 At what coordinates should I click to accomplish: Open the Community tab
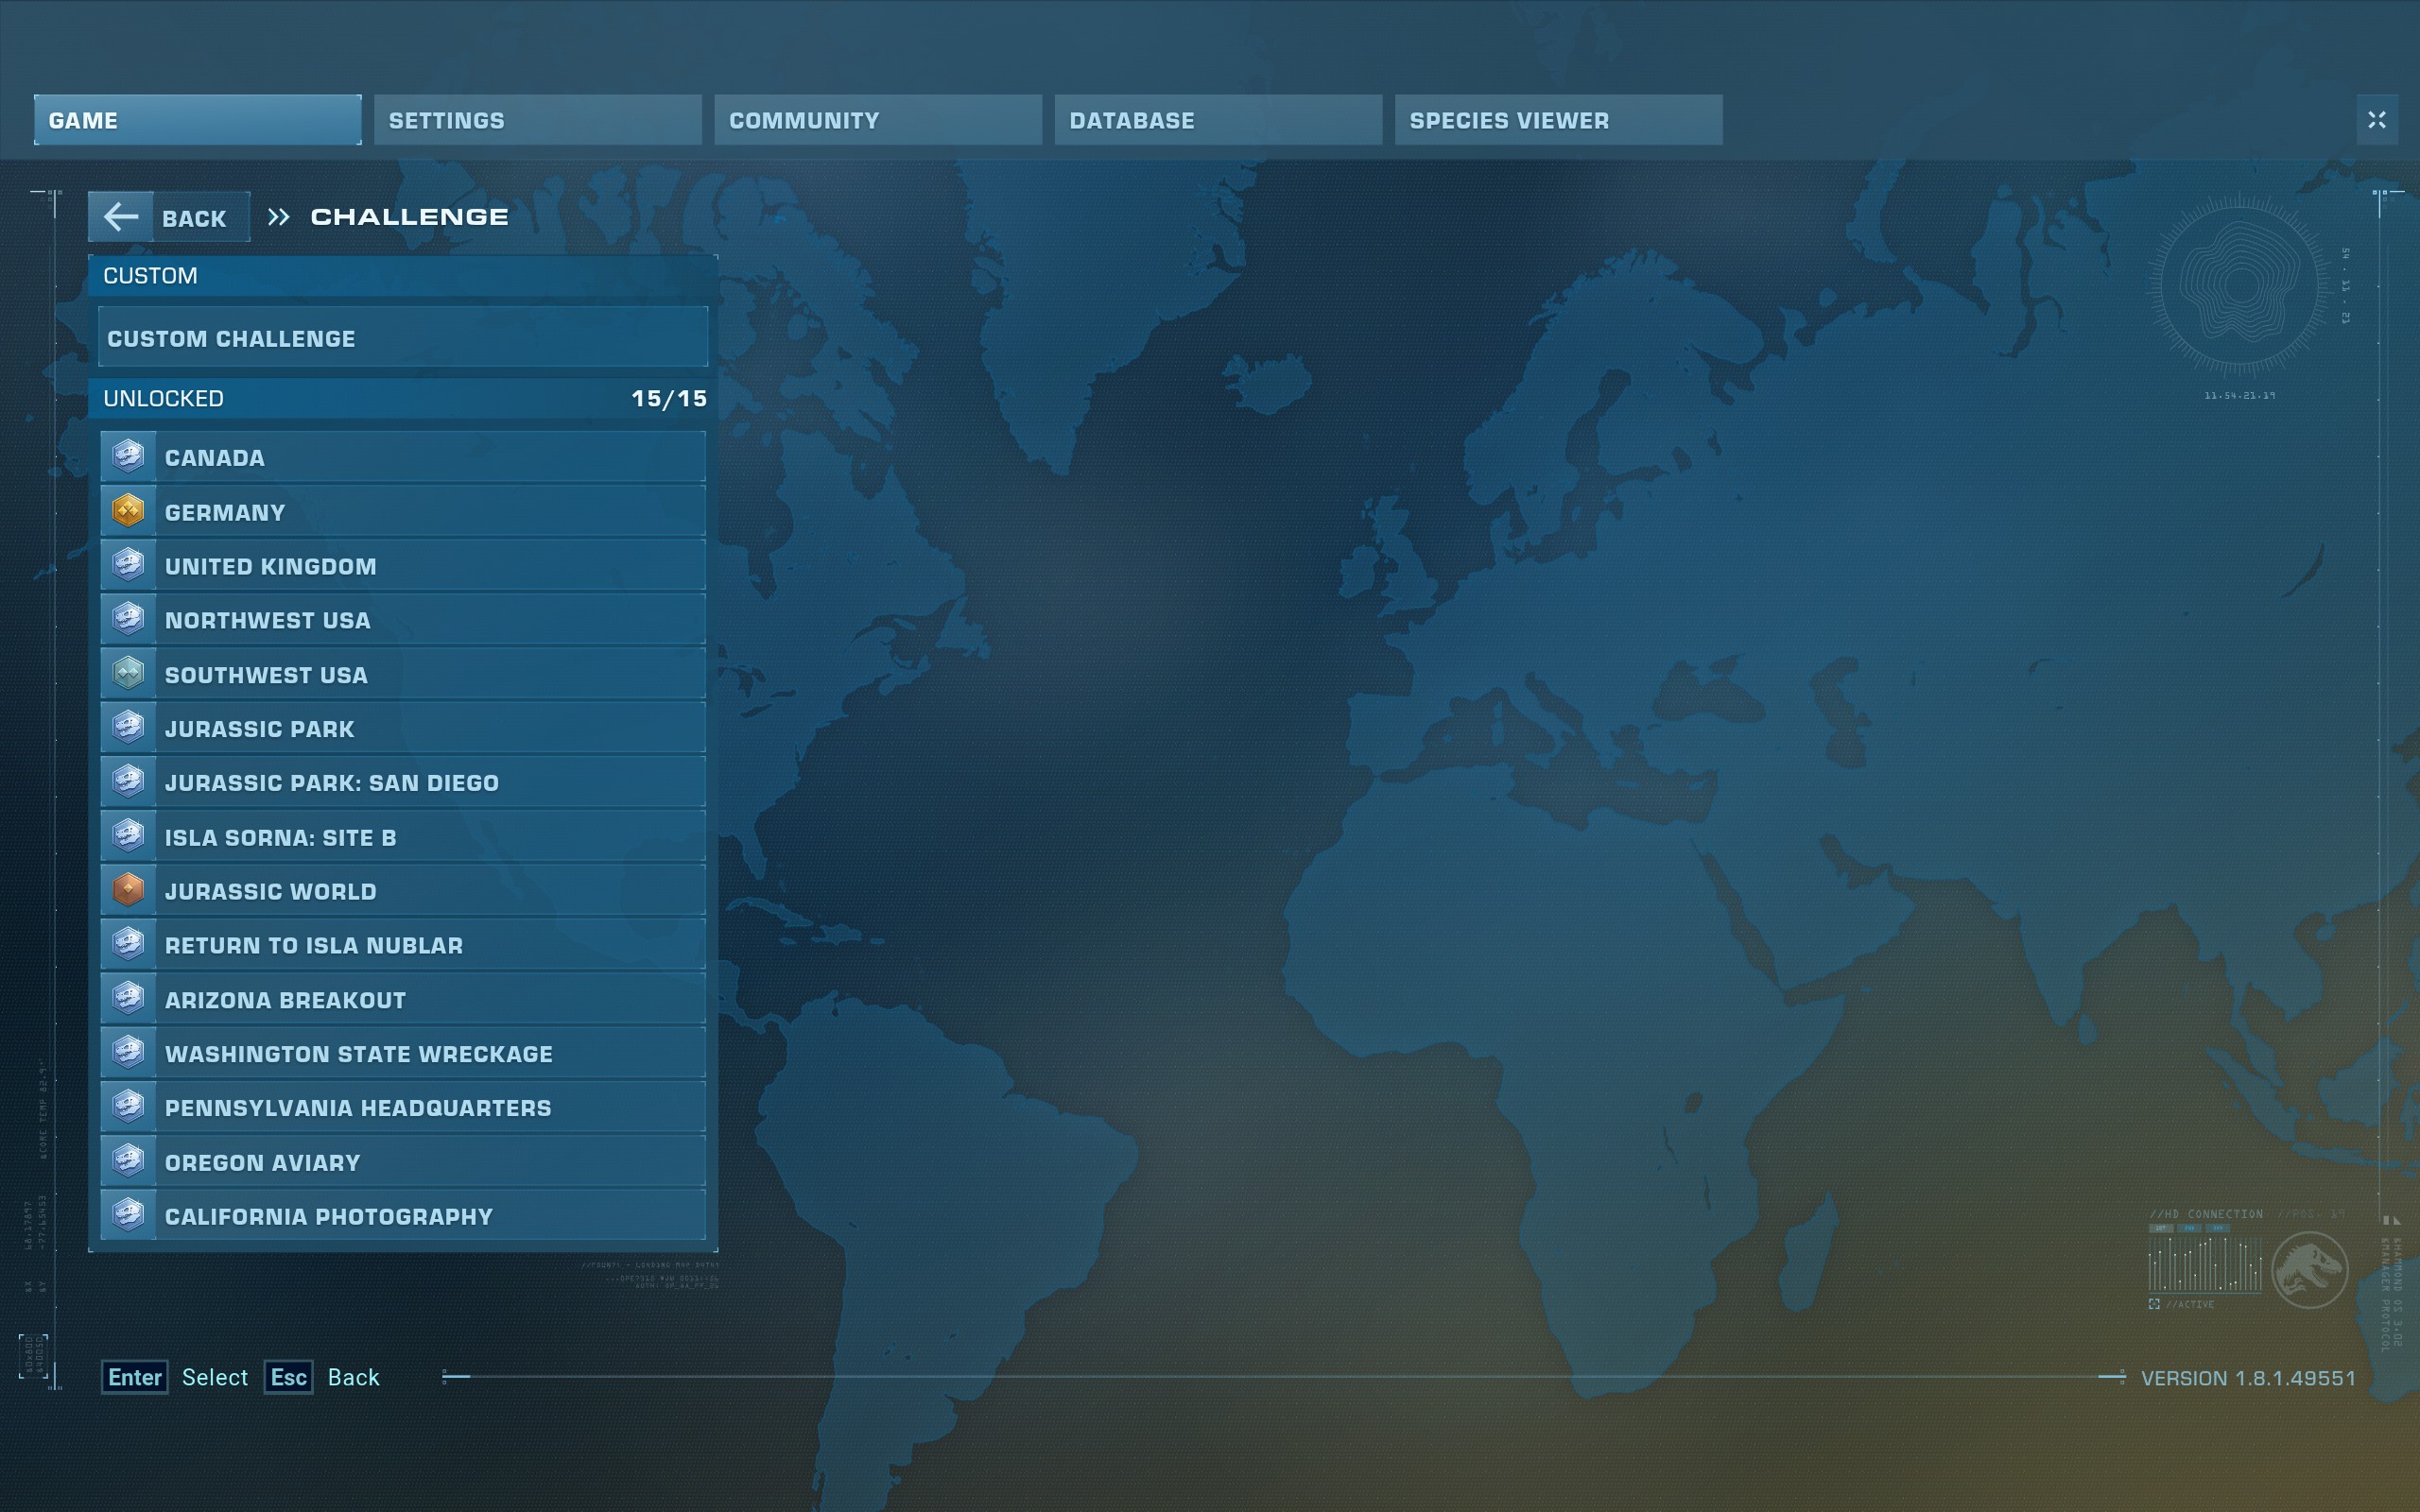coord(878,120)
